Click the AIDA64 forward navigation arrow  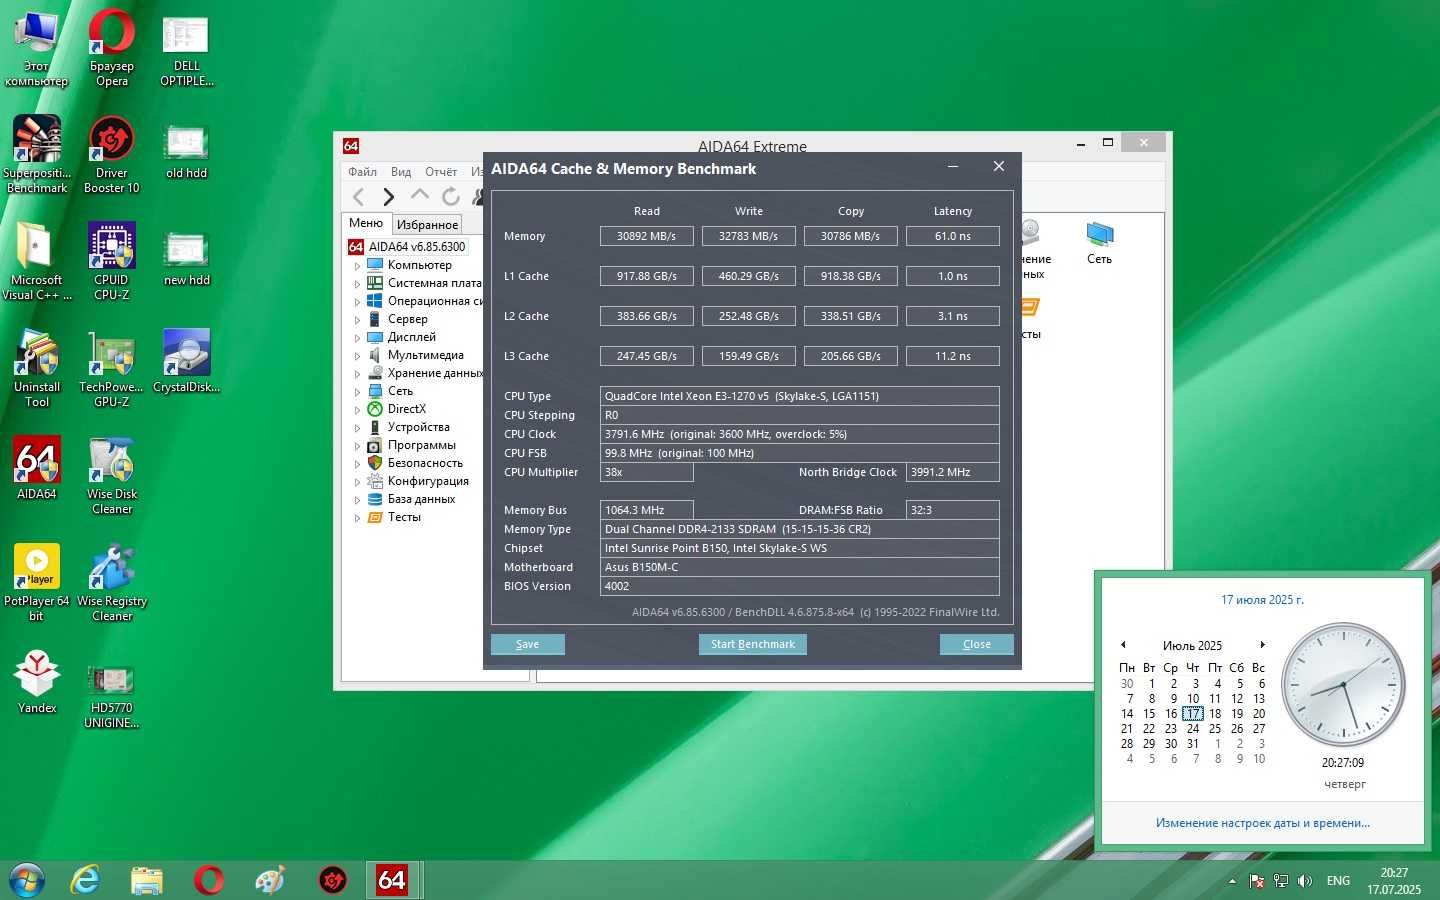[389, 197]
